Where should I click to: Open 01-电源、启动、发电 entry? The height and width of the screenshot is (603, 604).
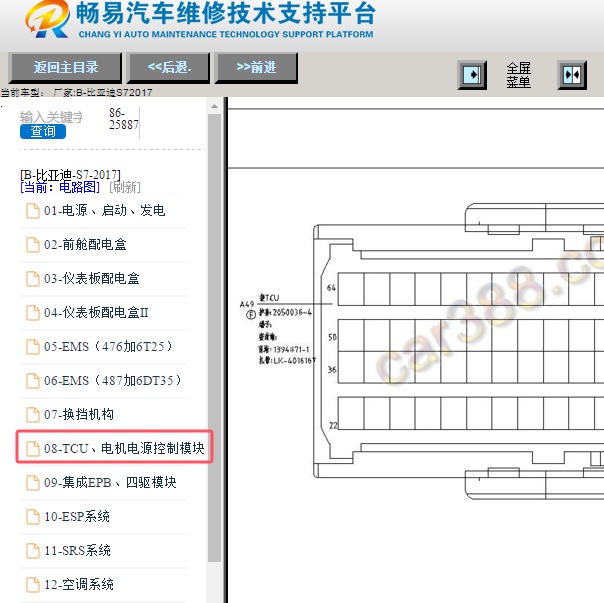click(104, 211)
